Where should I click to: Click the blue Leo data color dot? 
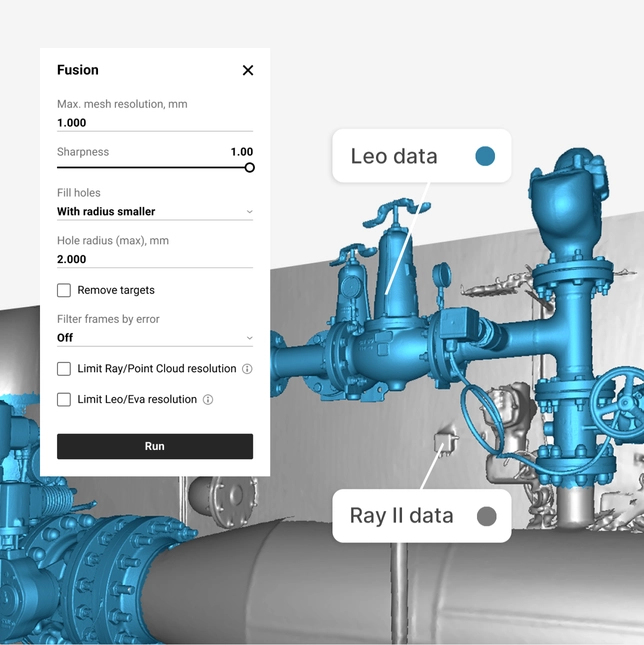485,156
